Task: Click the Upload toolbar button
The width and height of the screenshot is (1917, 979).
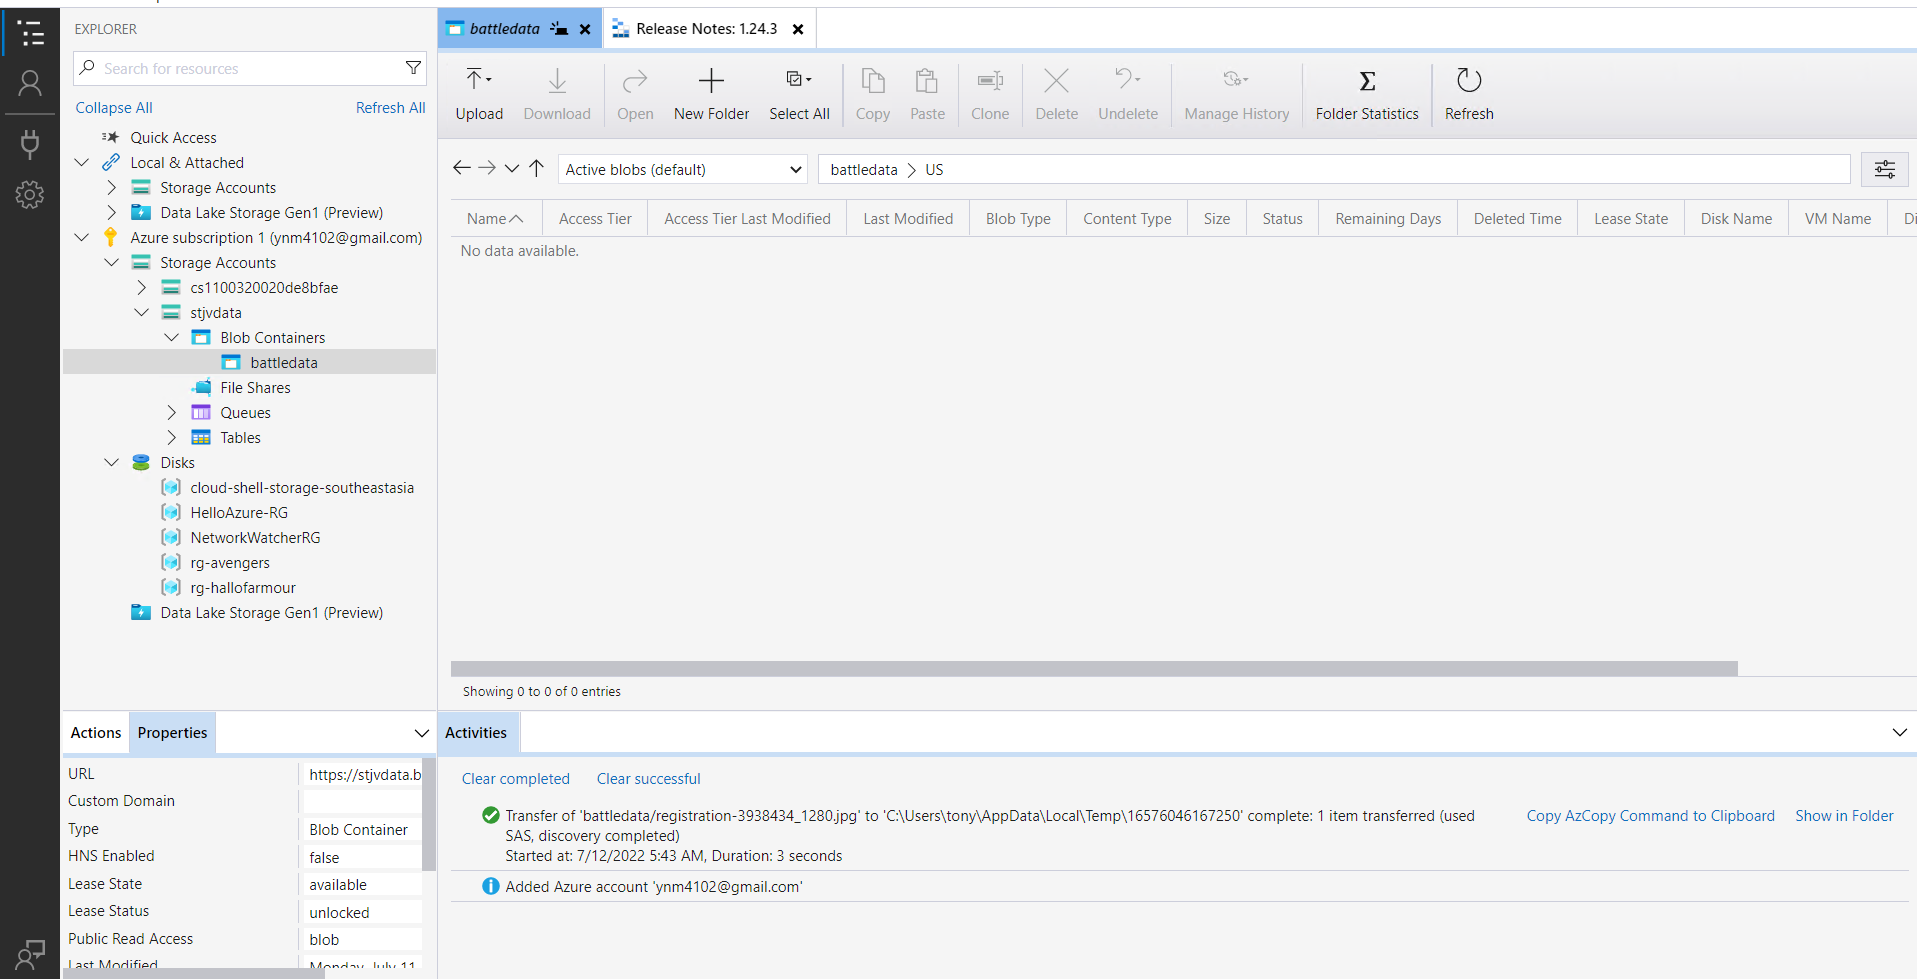Action: tap(479, 95)
